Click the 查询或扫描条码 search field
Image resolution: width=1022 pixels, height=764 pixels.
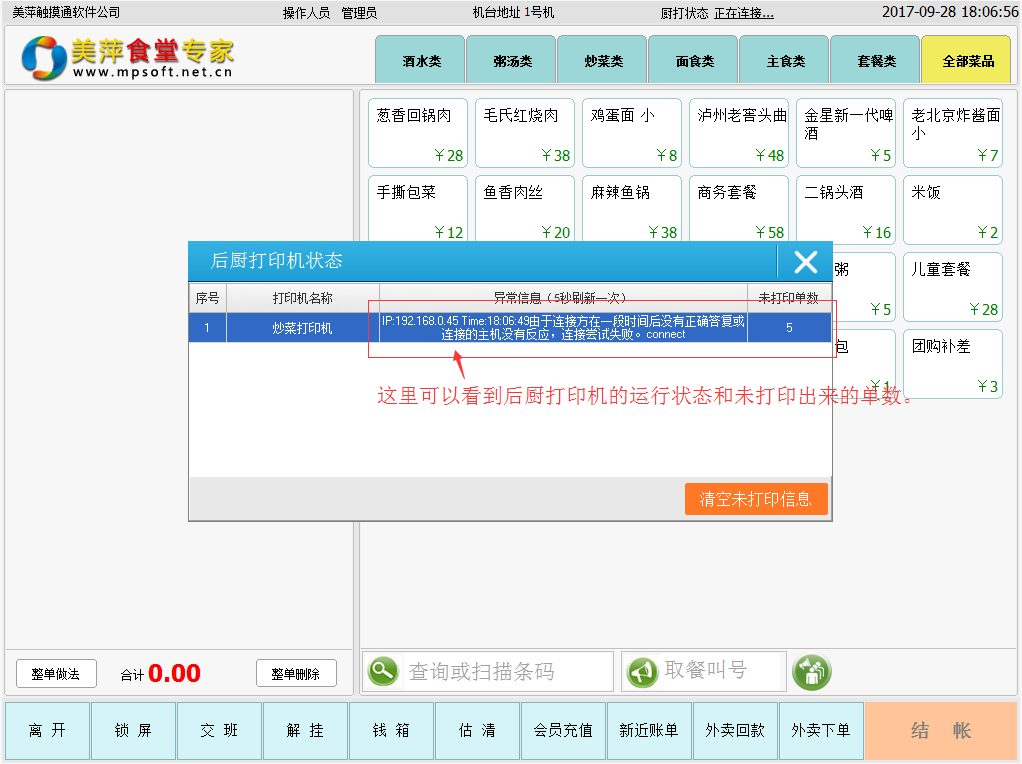click(505, 671)
